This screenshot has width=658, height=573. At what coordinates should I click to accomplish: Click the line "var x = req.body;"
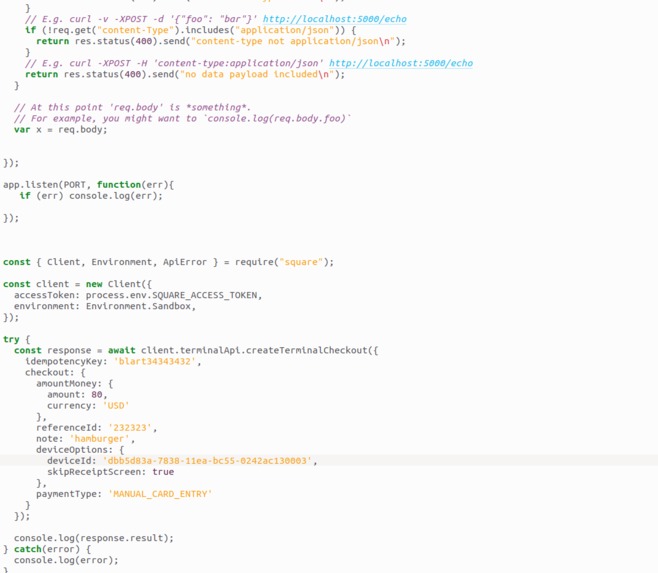(x=60, y=130)
